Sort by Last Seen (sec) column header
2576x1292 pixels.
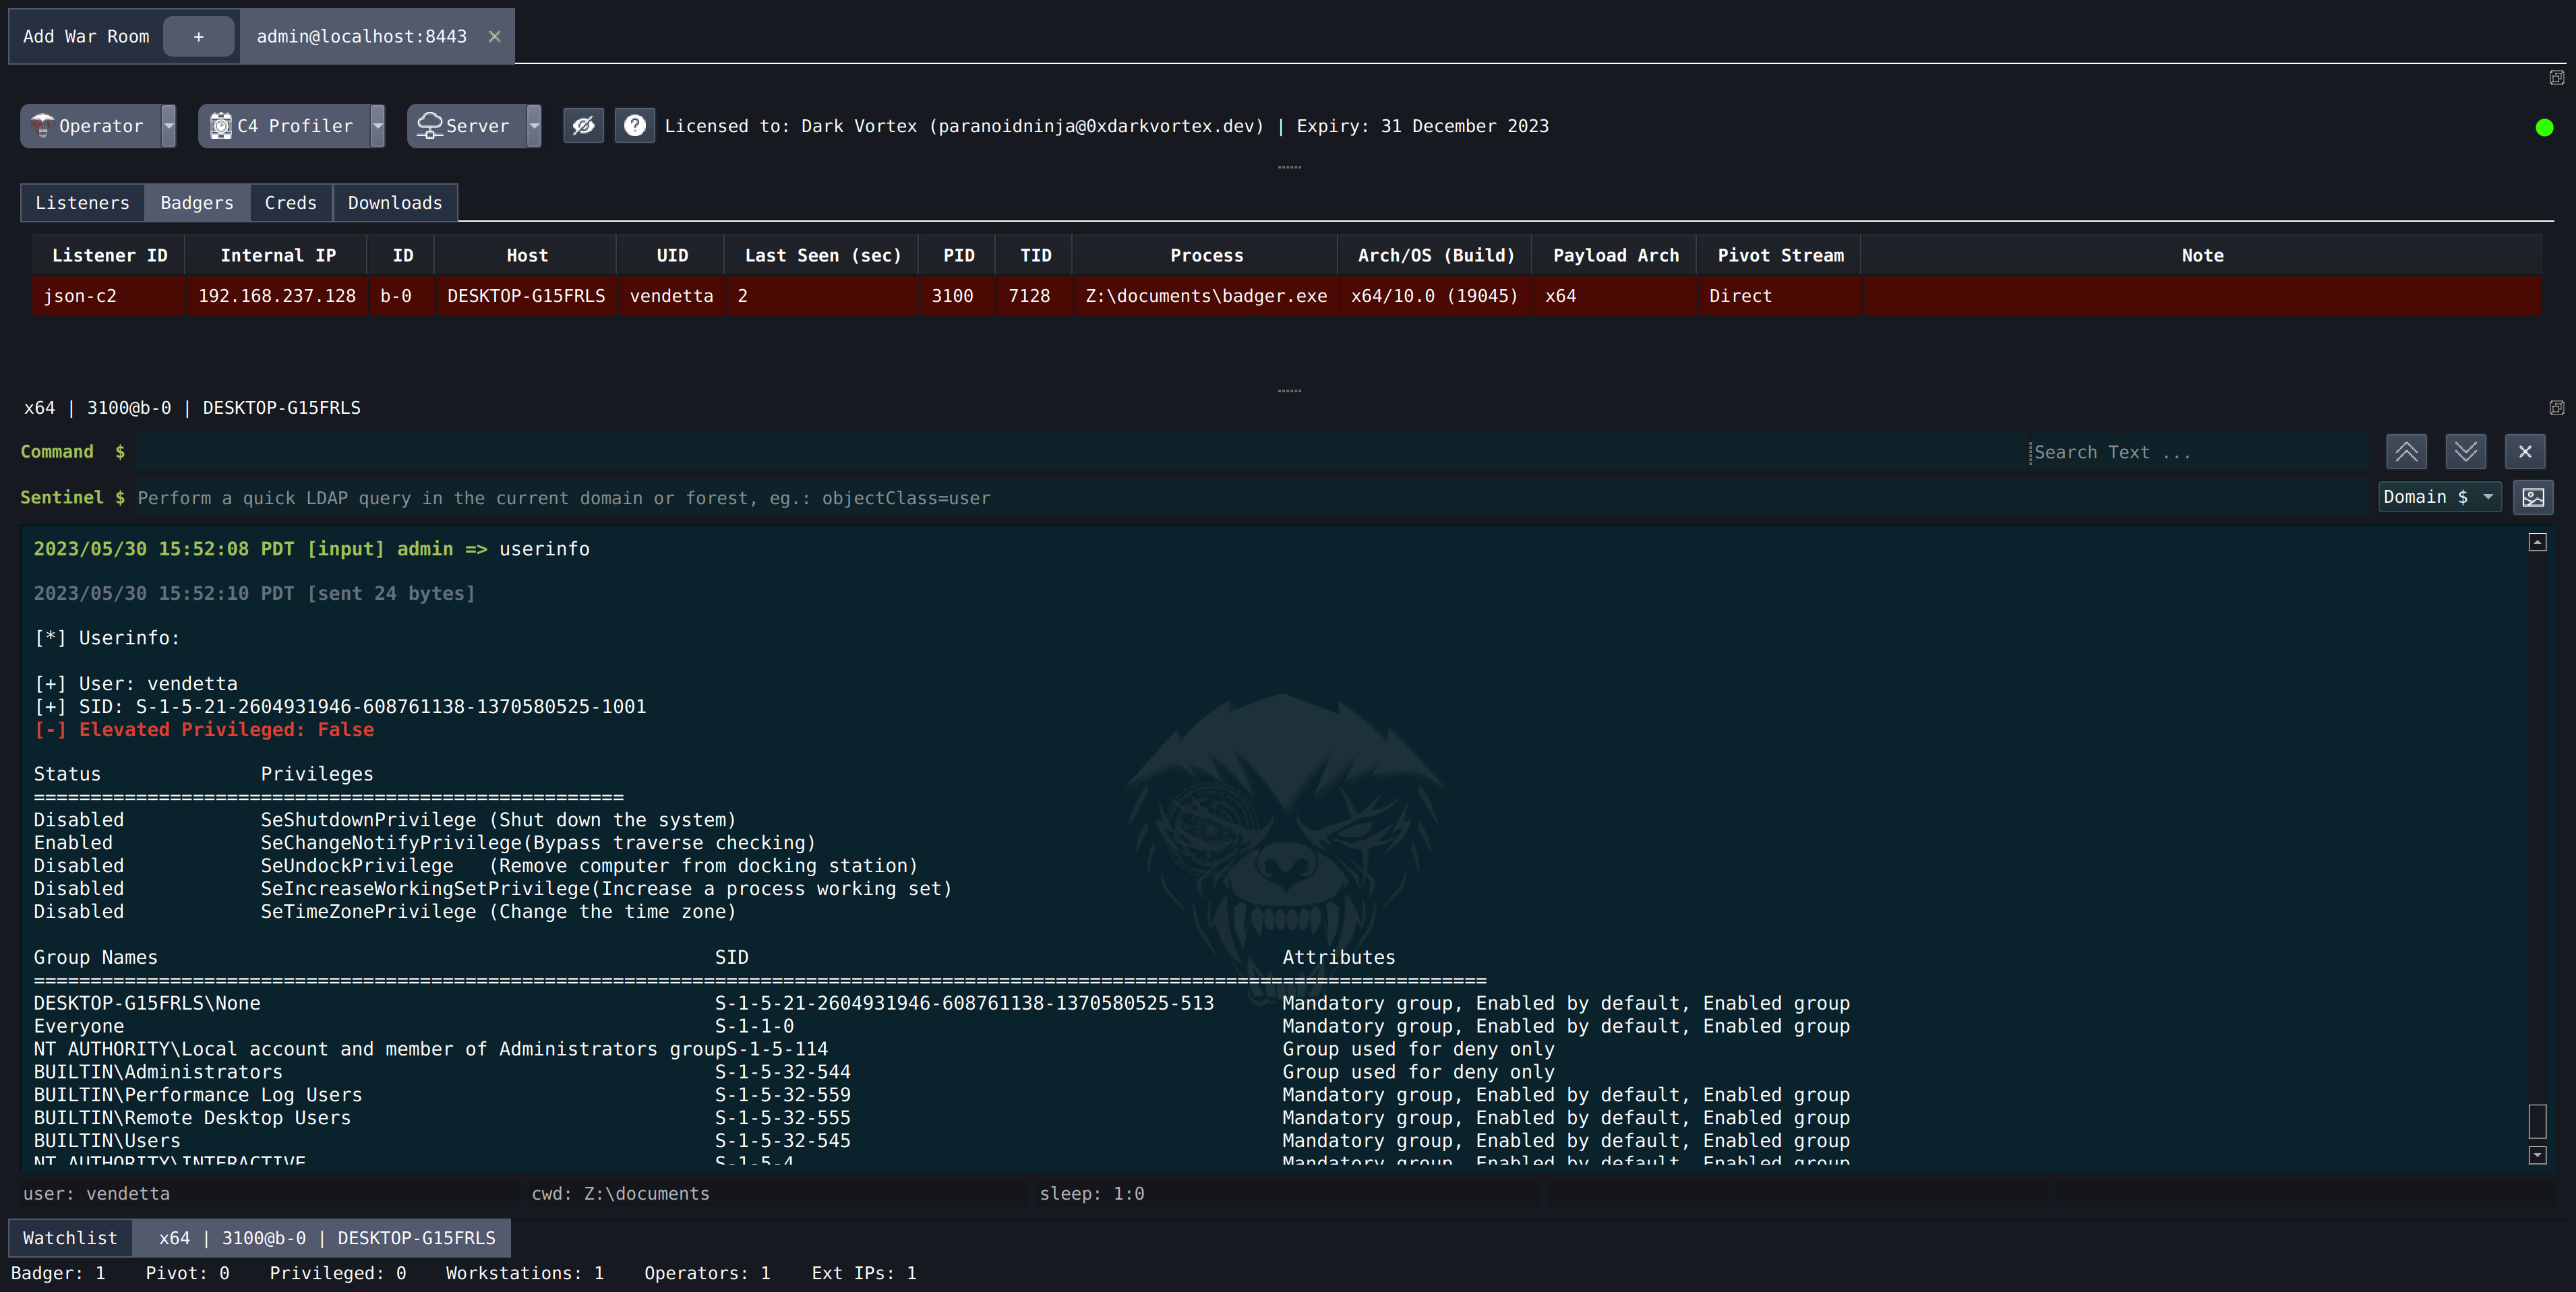tap(822, 256)
